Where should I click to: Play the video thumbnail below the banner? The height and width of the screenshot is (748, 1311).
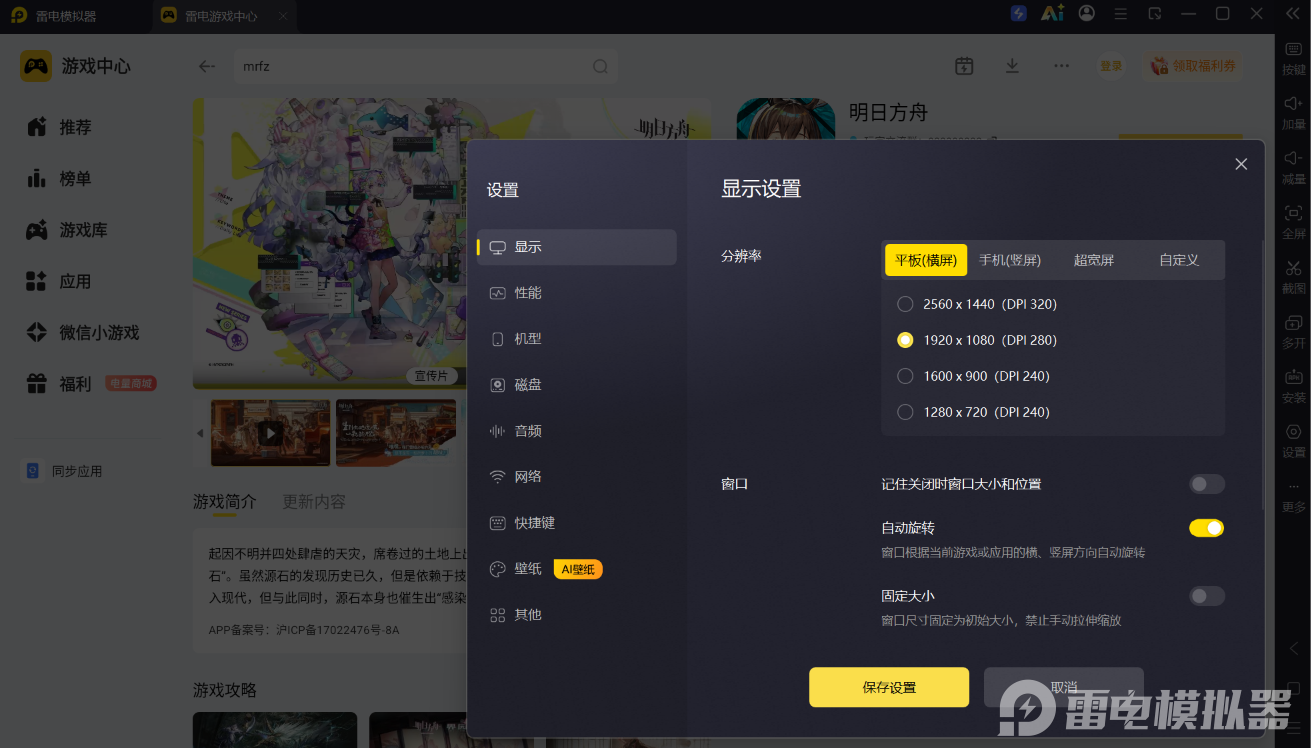click(270, 433)
